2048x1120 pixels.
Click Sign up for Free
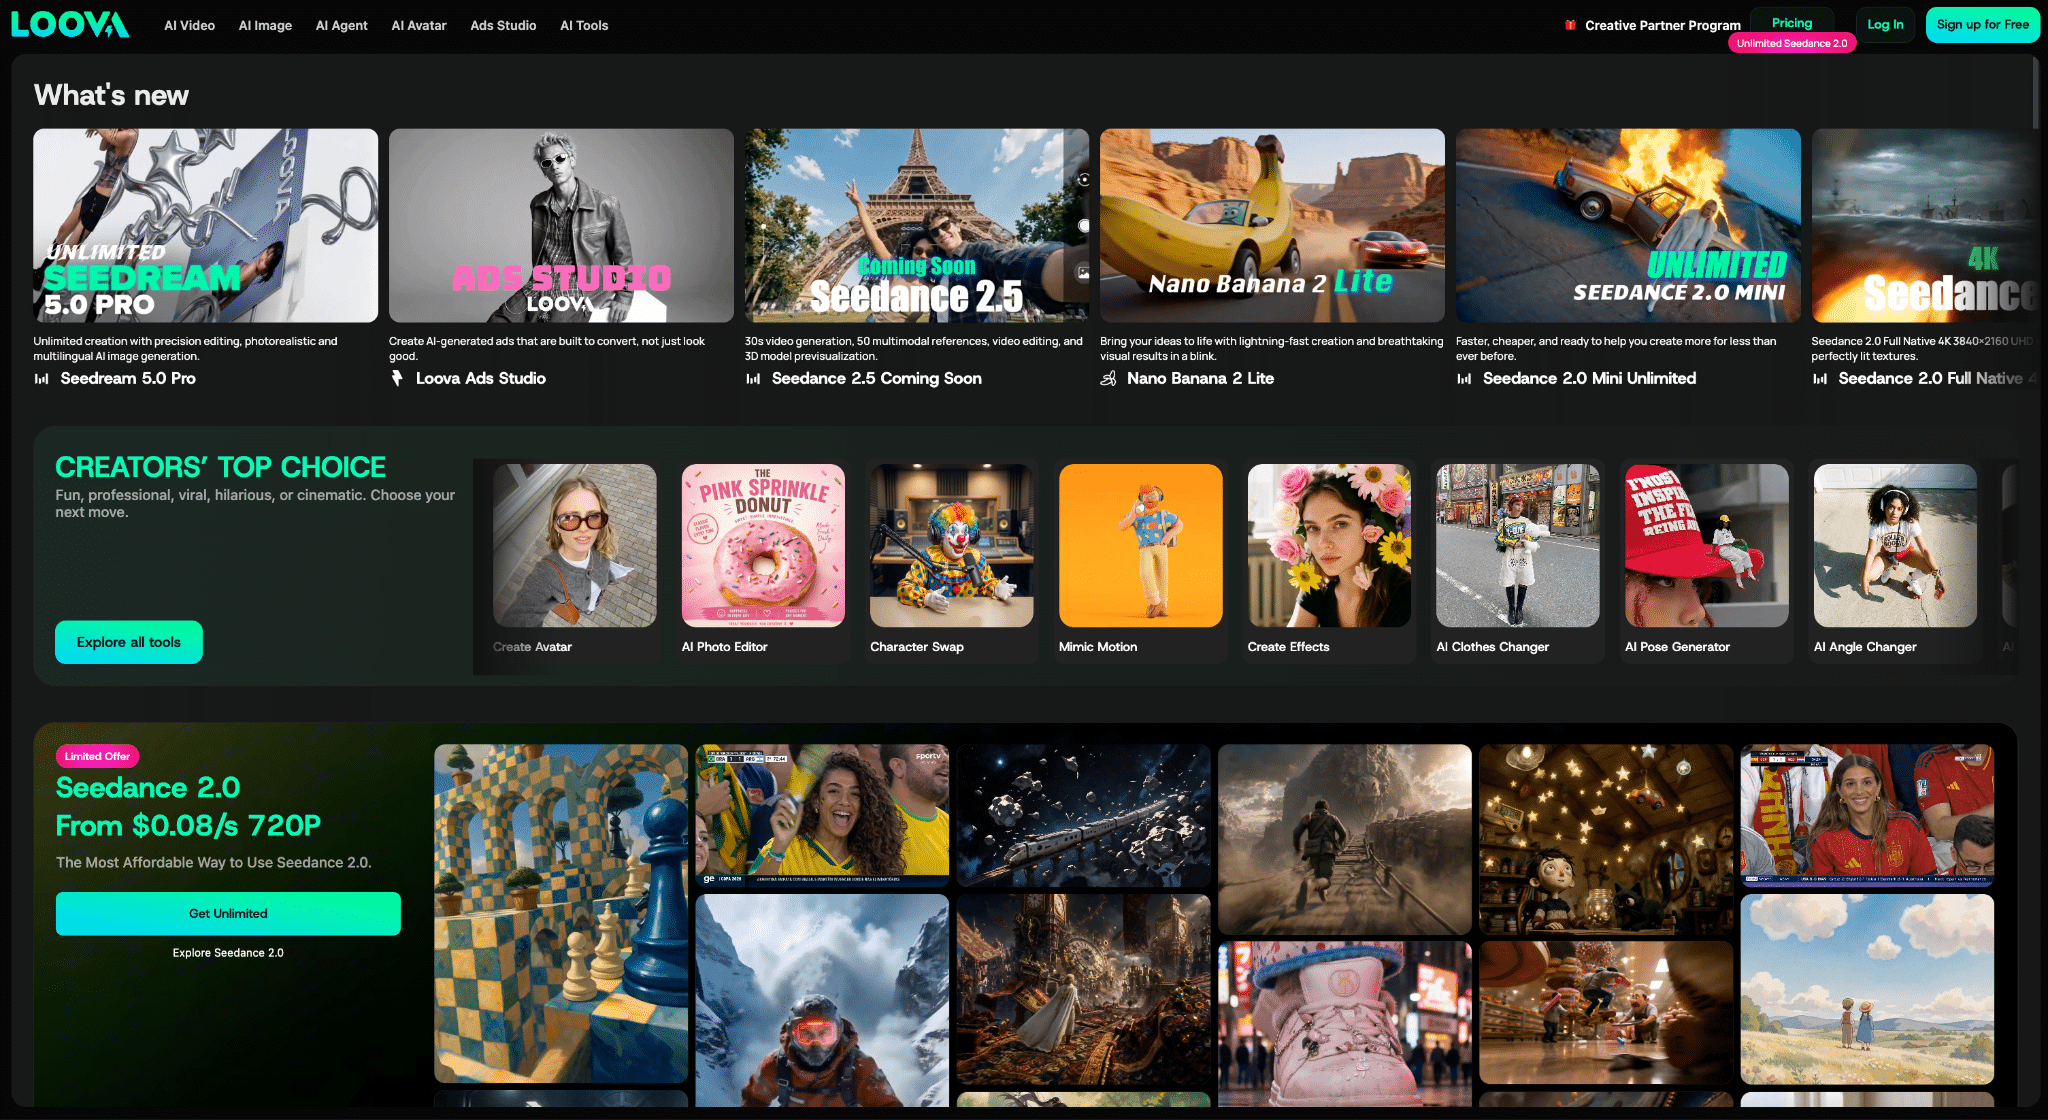tap(1982, 25)
